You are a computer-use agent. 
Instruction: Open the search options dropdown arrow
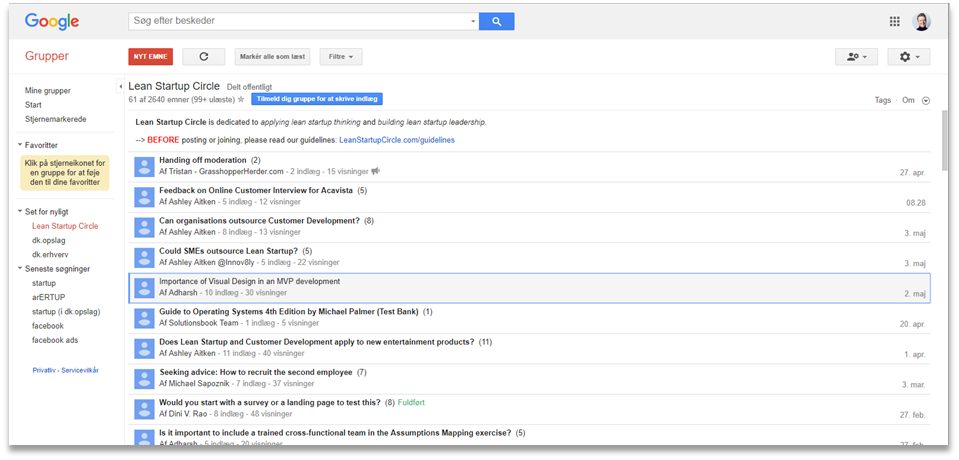click(x=473, y=21)
